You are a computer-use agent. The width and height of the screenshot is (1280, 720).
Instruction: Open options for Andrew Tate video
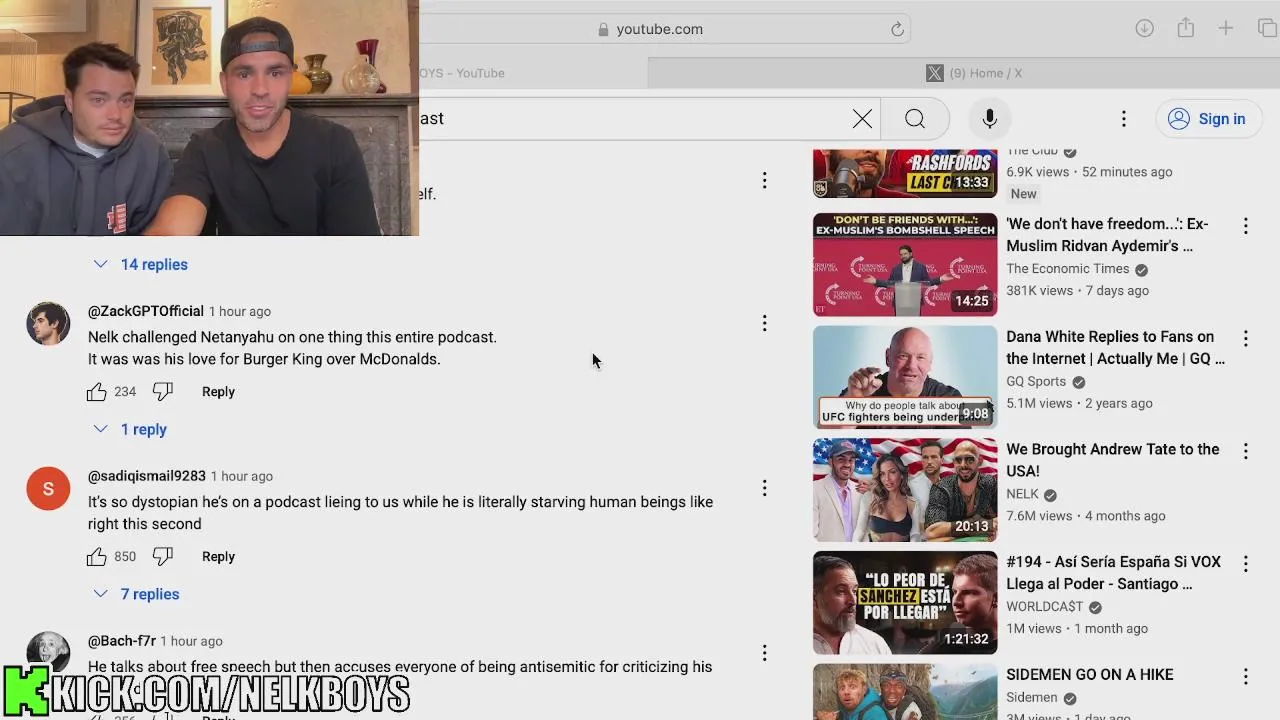1246,452
